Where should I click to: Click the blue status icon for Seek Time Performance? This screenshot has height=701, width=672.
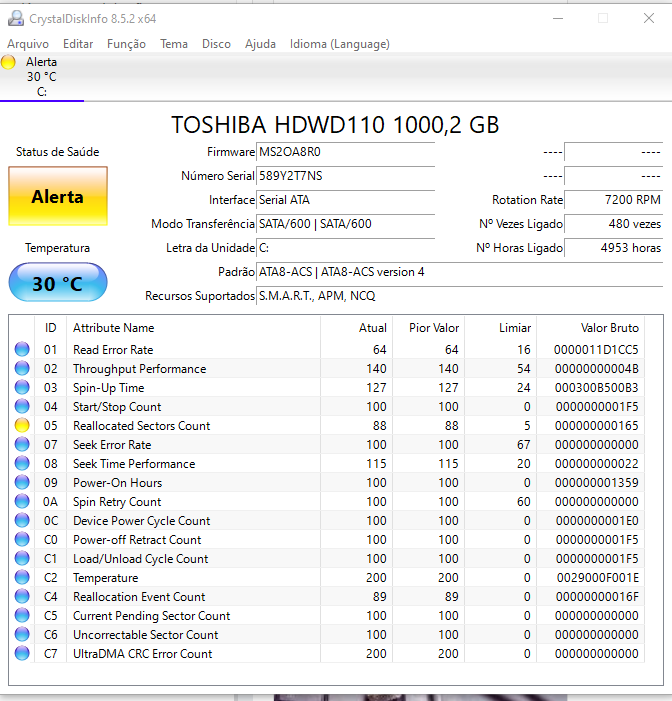pos(22,463)
